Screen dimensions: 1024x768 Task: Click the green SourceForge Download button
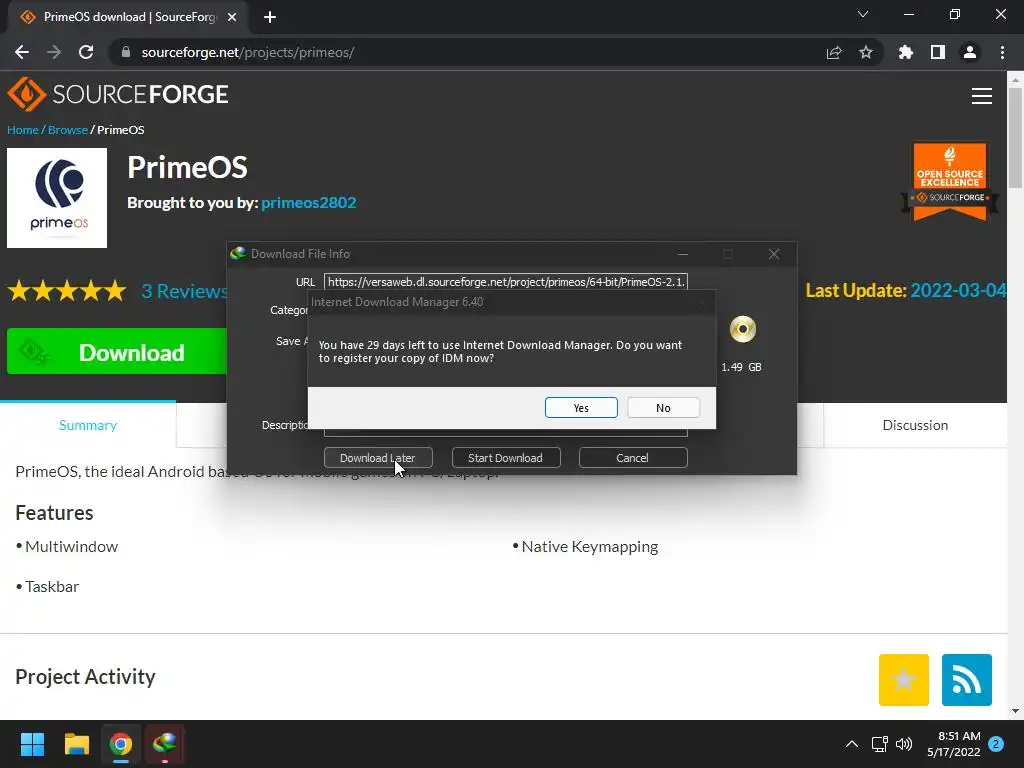[x=118, y=351]
